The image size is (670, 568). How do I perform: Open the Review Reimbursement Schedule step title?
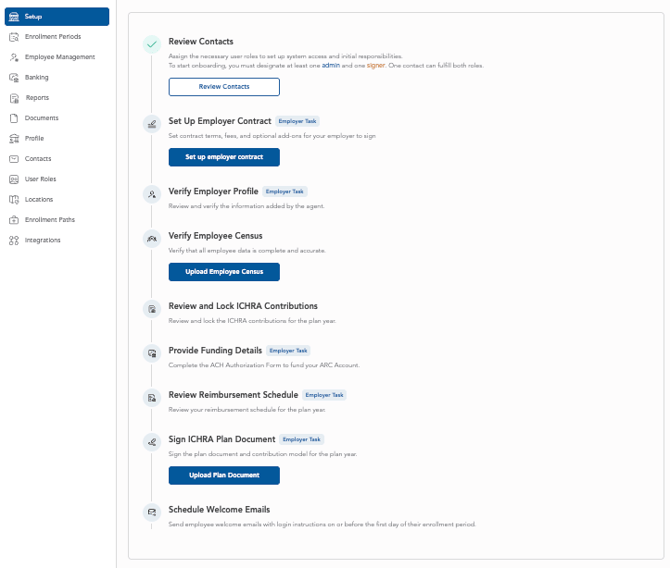coord(233,395)
